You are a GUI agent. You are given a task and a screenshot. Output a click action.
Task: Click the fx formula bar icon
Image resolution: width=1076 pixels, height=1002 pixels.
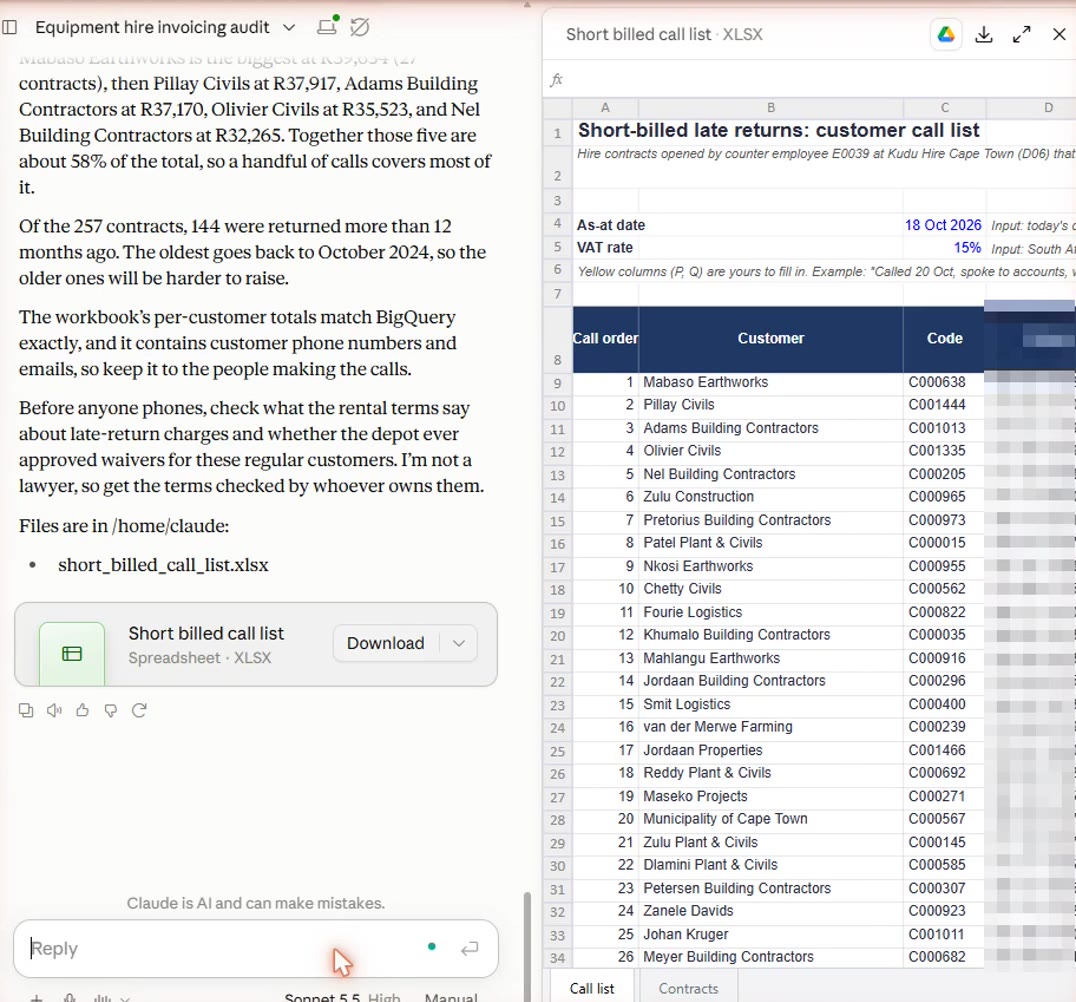[x=557, y=80]
